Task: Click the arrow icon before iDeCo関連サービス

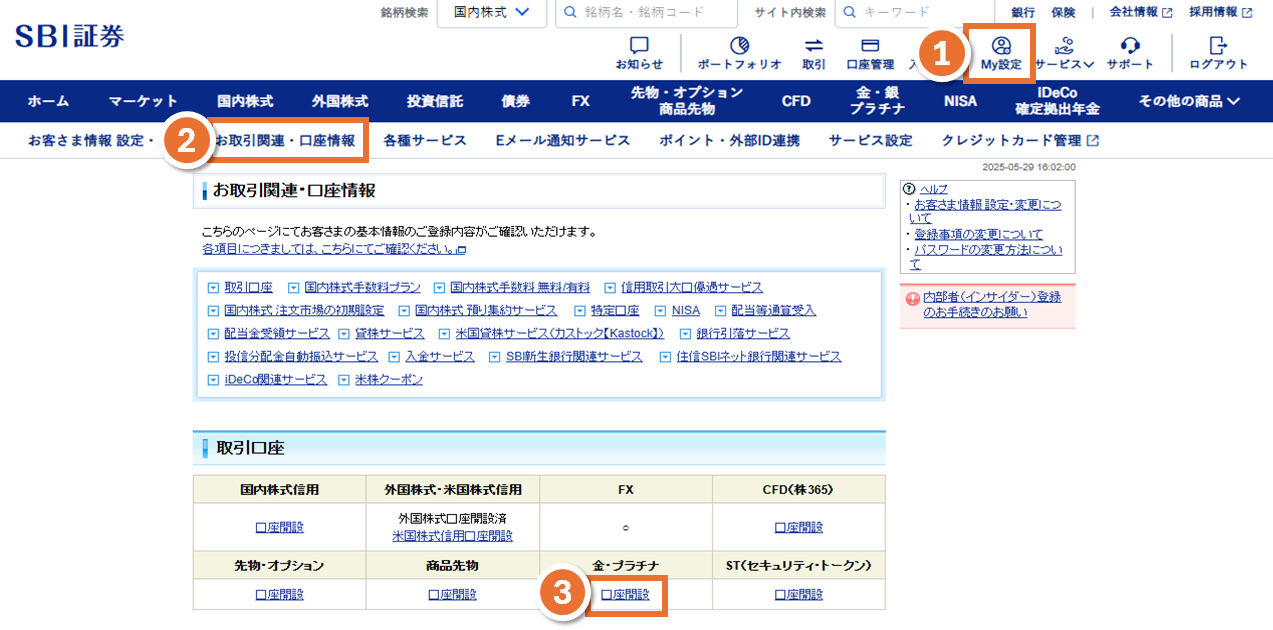Action: tap(213, 380)
